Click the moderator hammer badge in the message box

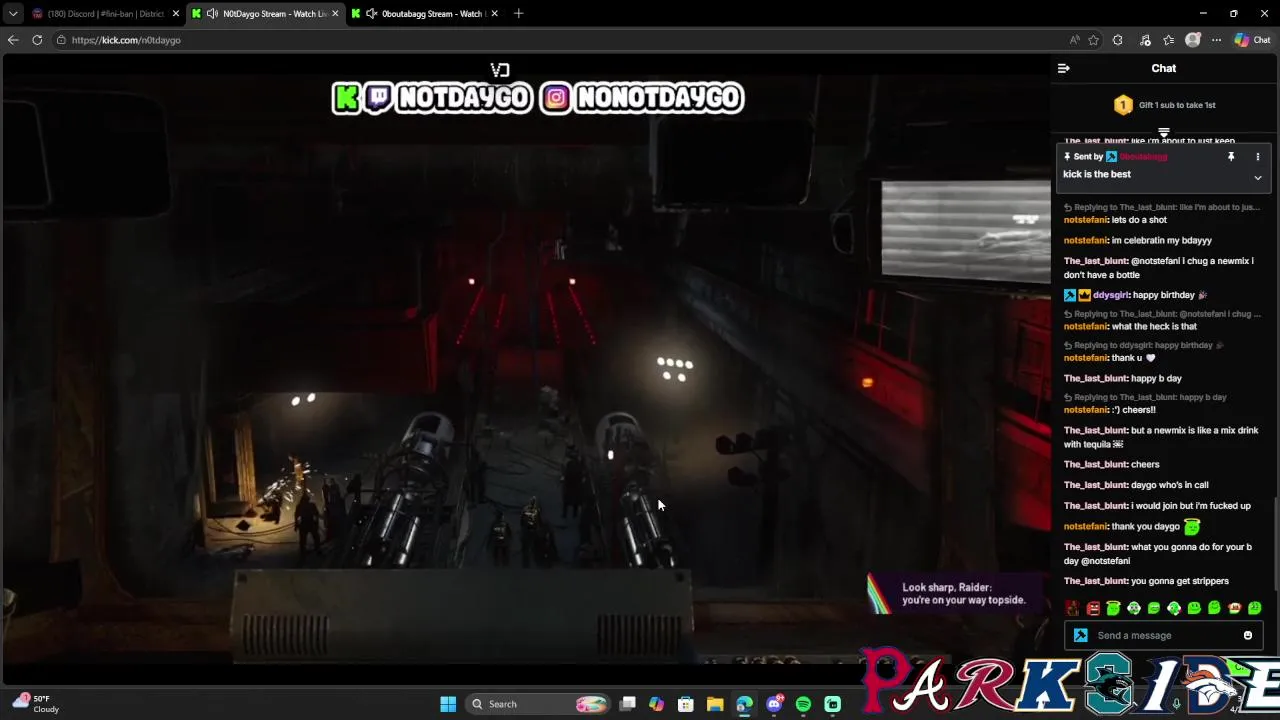click(x=1080, y=635)
